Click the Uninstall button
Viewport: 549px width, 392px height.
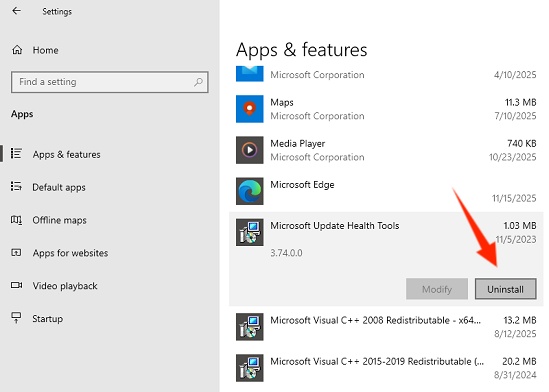pyautogui.click(x=506, y=289)
